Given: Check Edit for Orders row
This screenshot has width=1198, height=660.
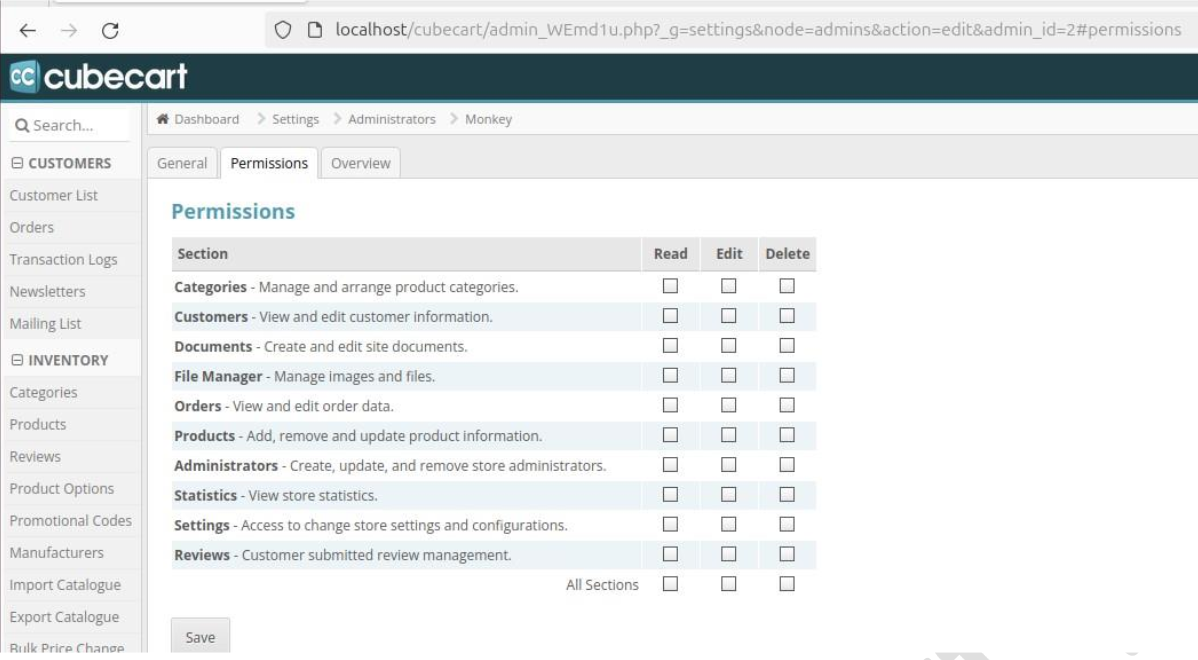Looking at the screenshot, I should pos(729,405).
